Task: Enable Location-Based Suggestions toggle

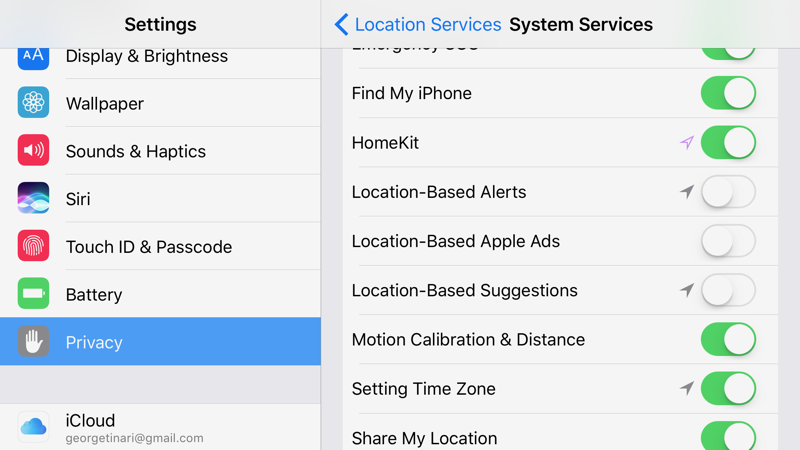Action: pyautogui.click(x=728, y=291)
